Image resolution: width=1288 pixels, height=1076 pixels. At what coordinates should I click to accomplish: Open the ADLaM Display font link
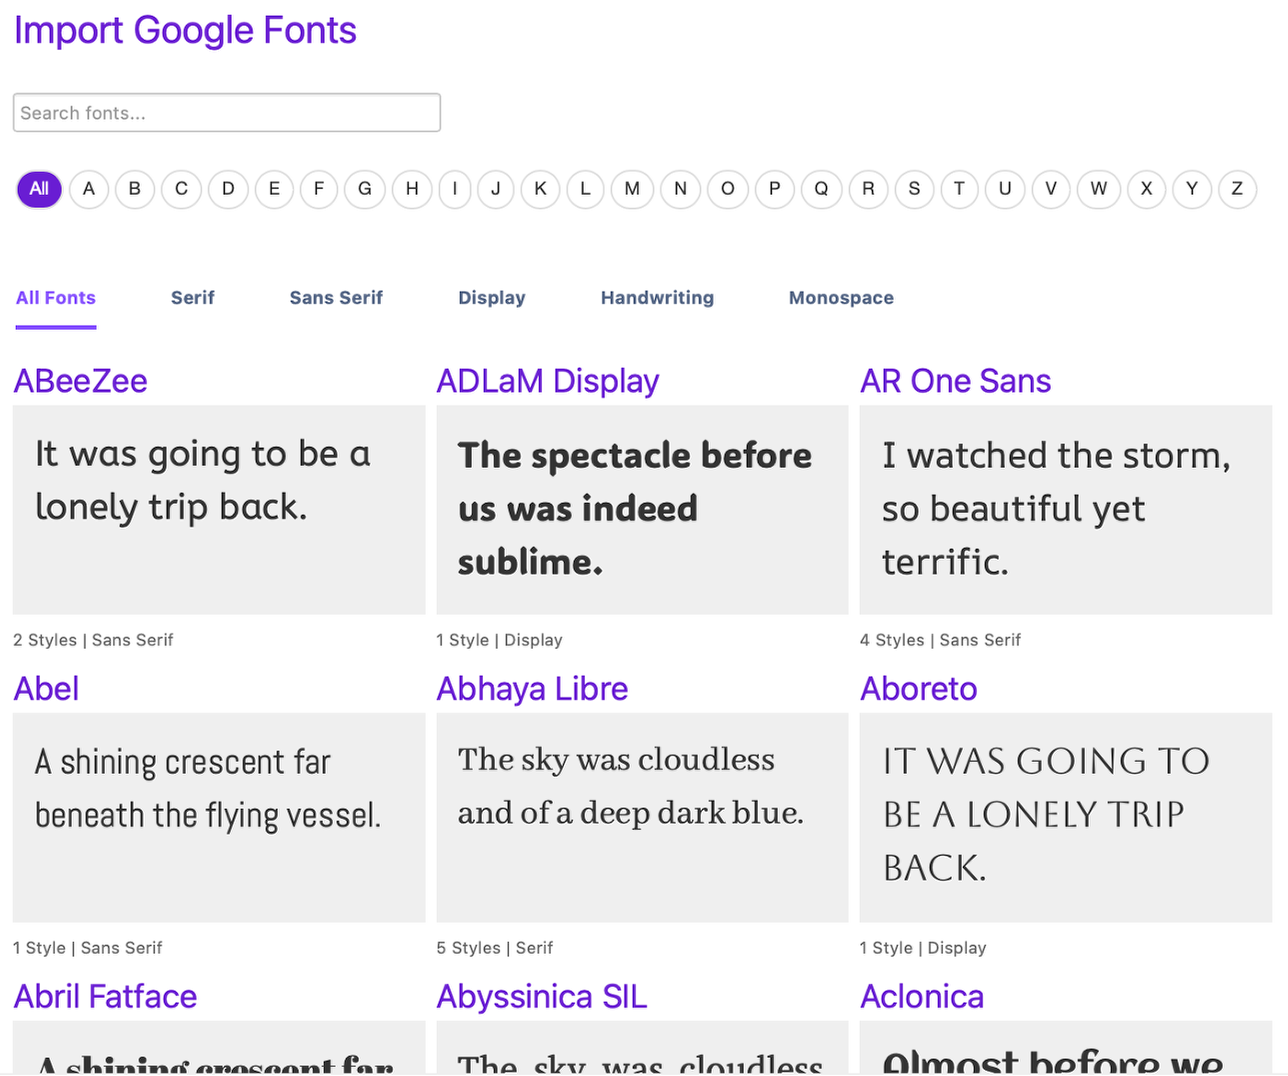pos(548,381)
